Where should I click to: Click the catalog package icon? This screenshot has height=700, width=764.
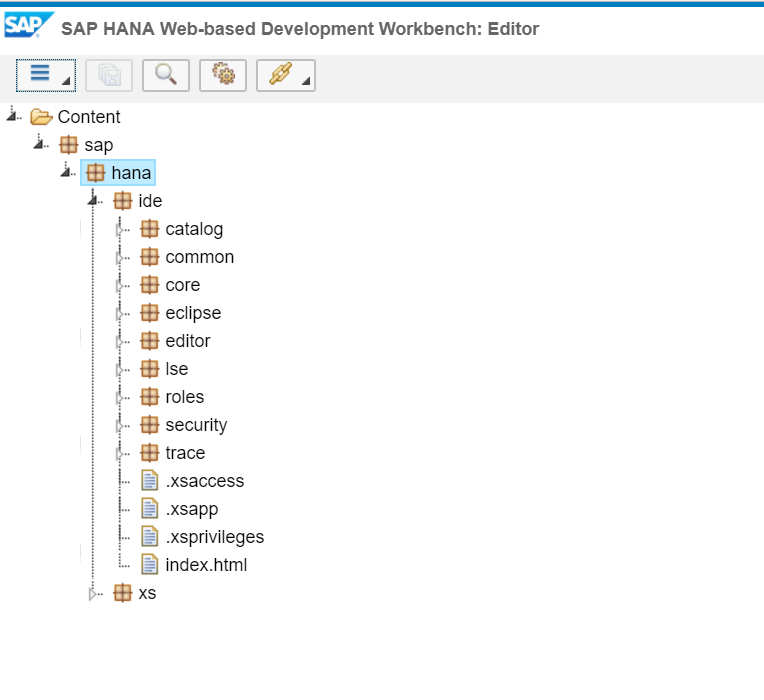(x=150, y=229)
